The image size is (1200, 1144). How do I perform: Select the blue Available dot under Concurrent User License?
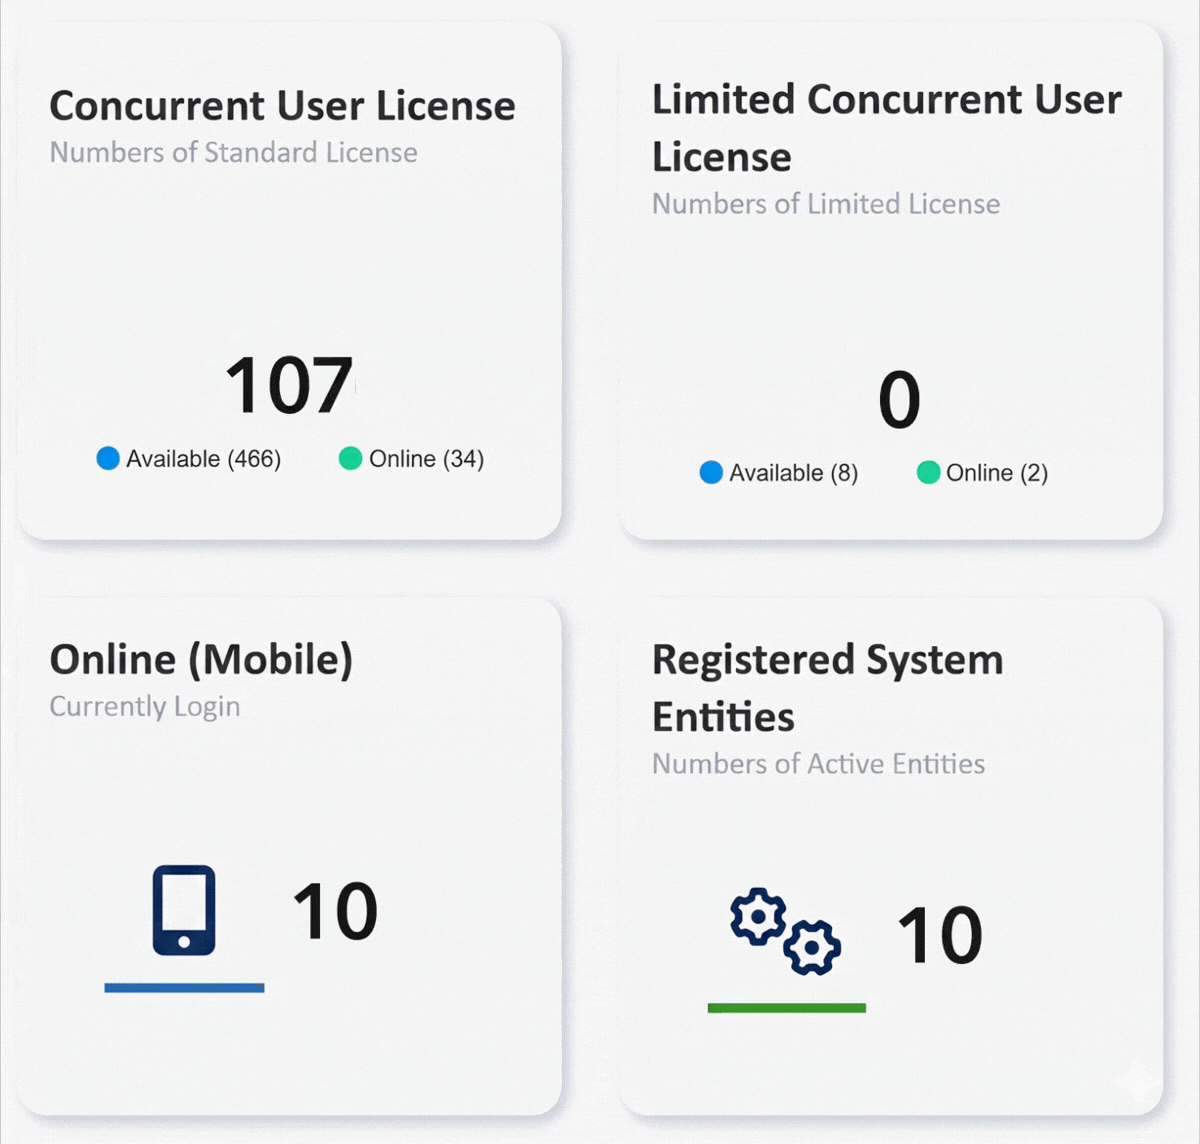point(107,459)
